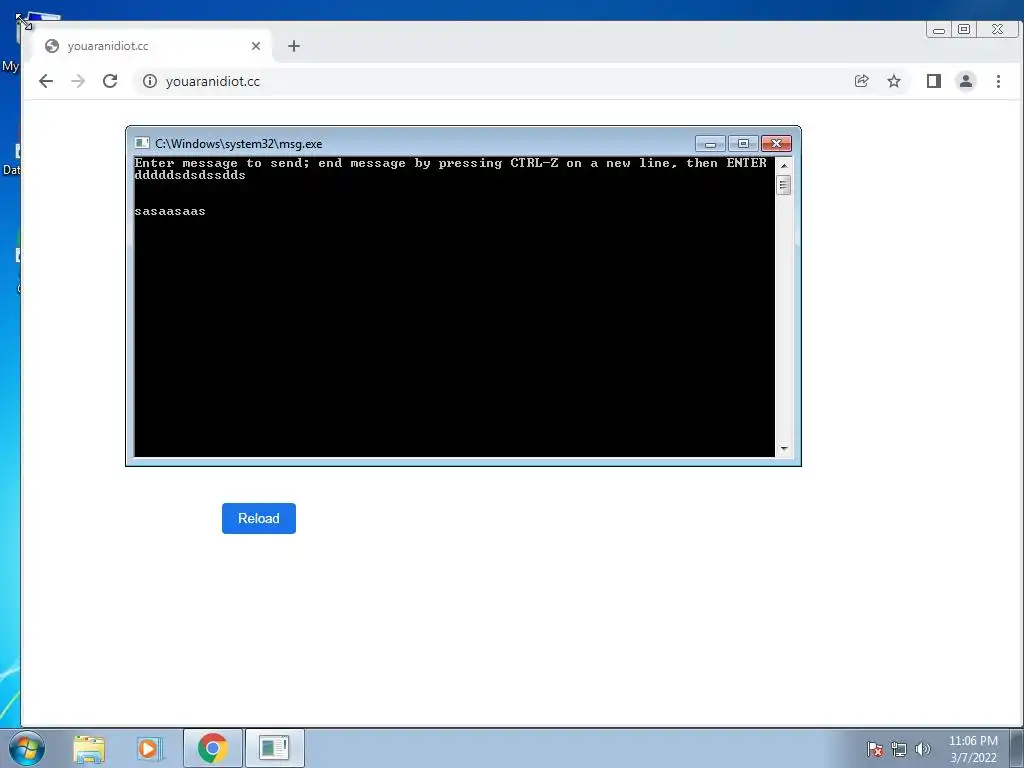Image resolution: width=1024 pixels, height=768 pixels.
Task: Go back with the browser back arrow
Action: click(46, 81)
